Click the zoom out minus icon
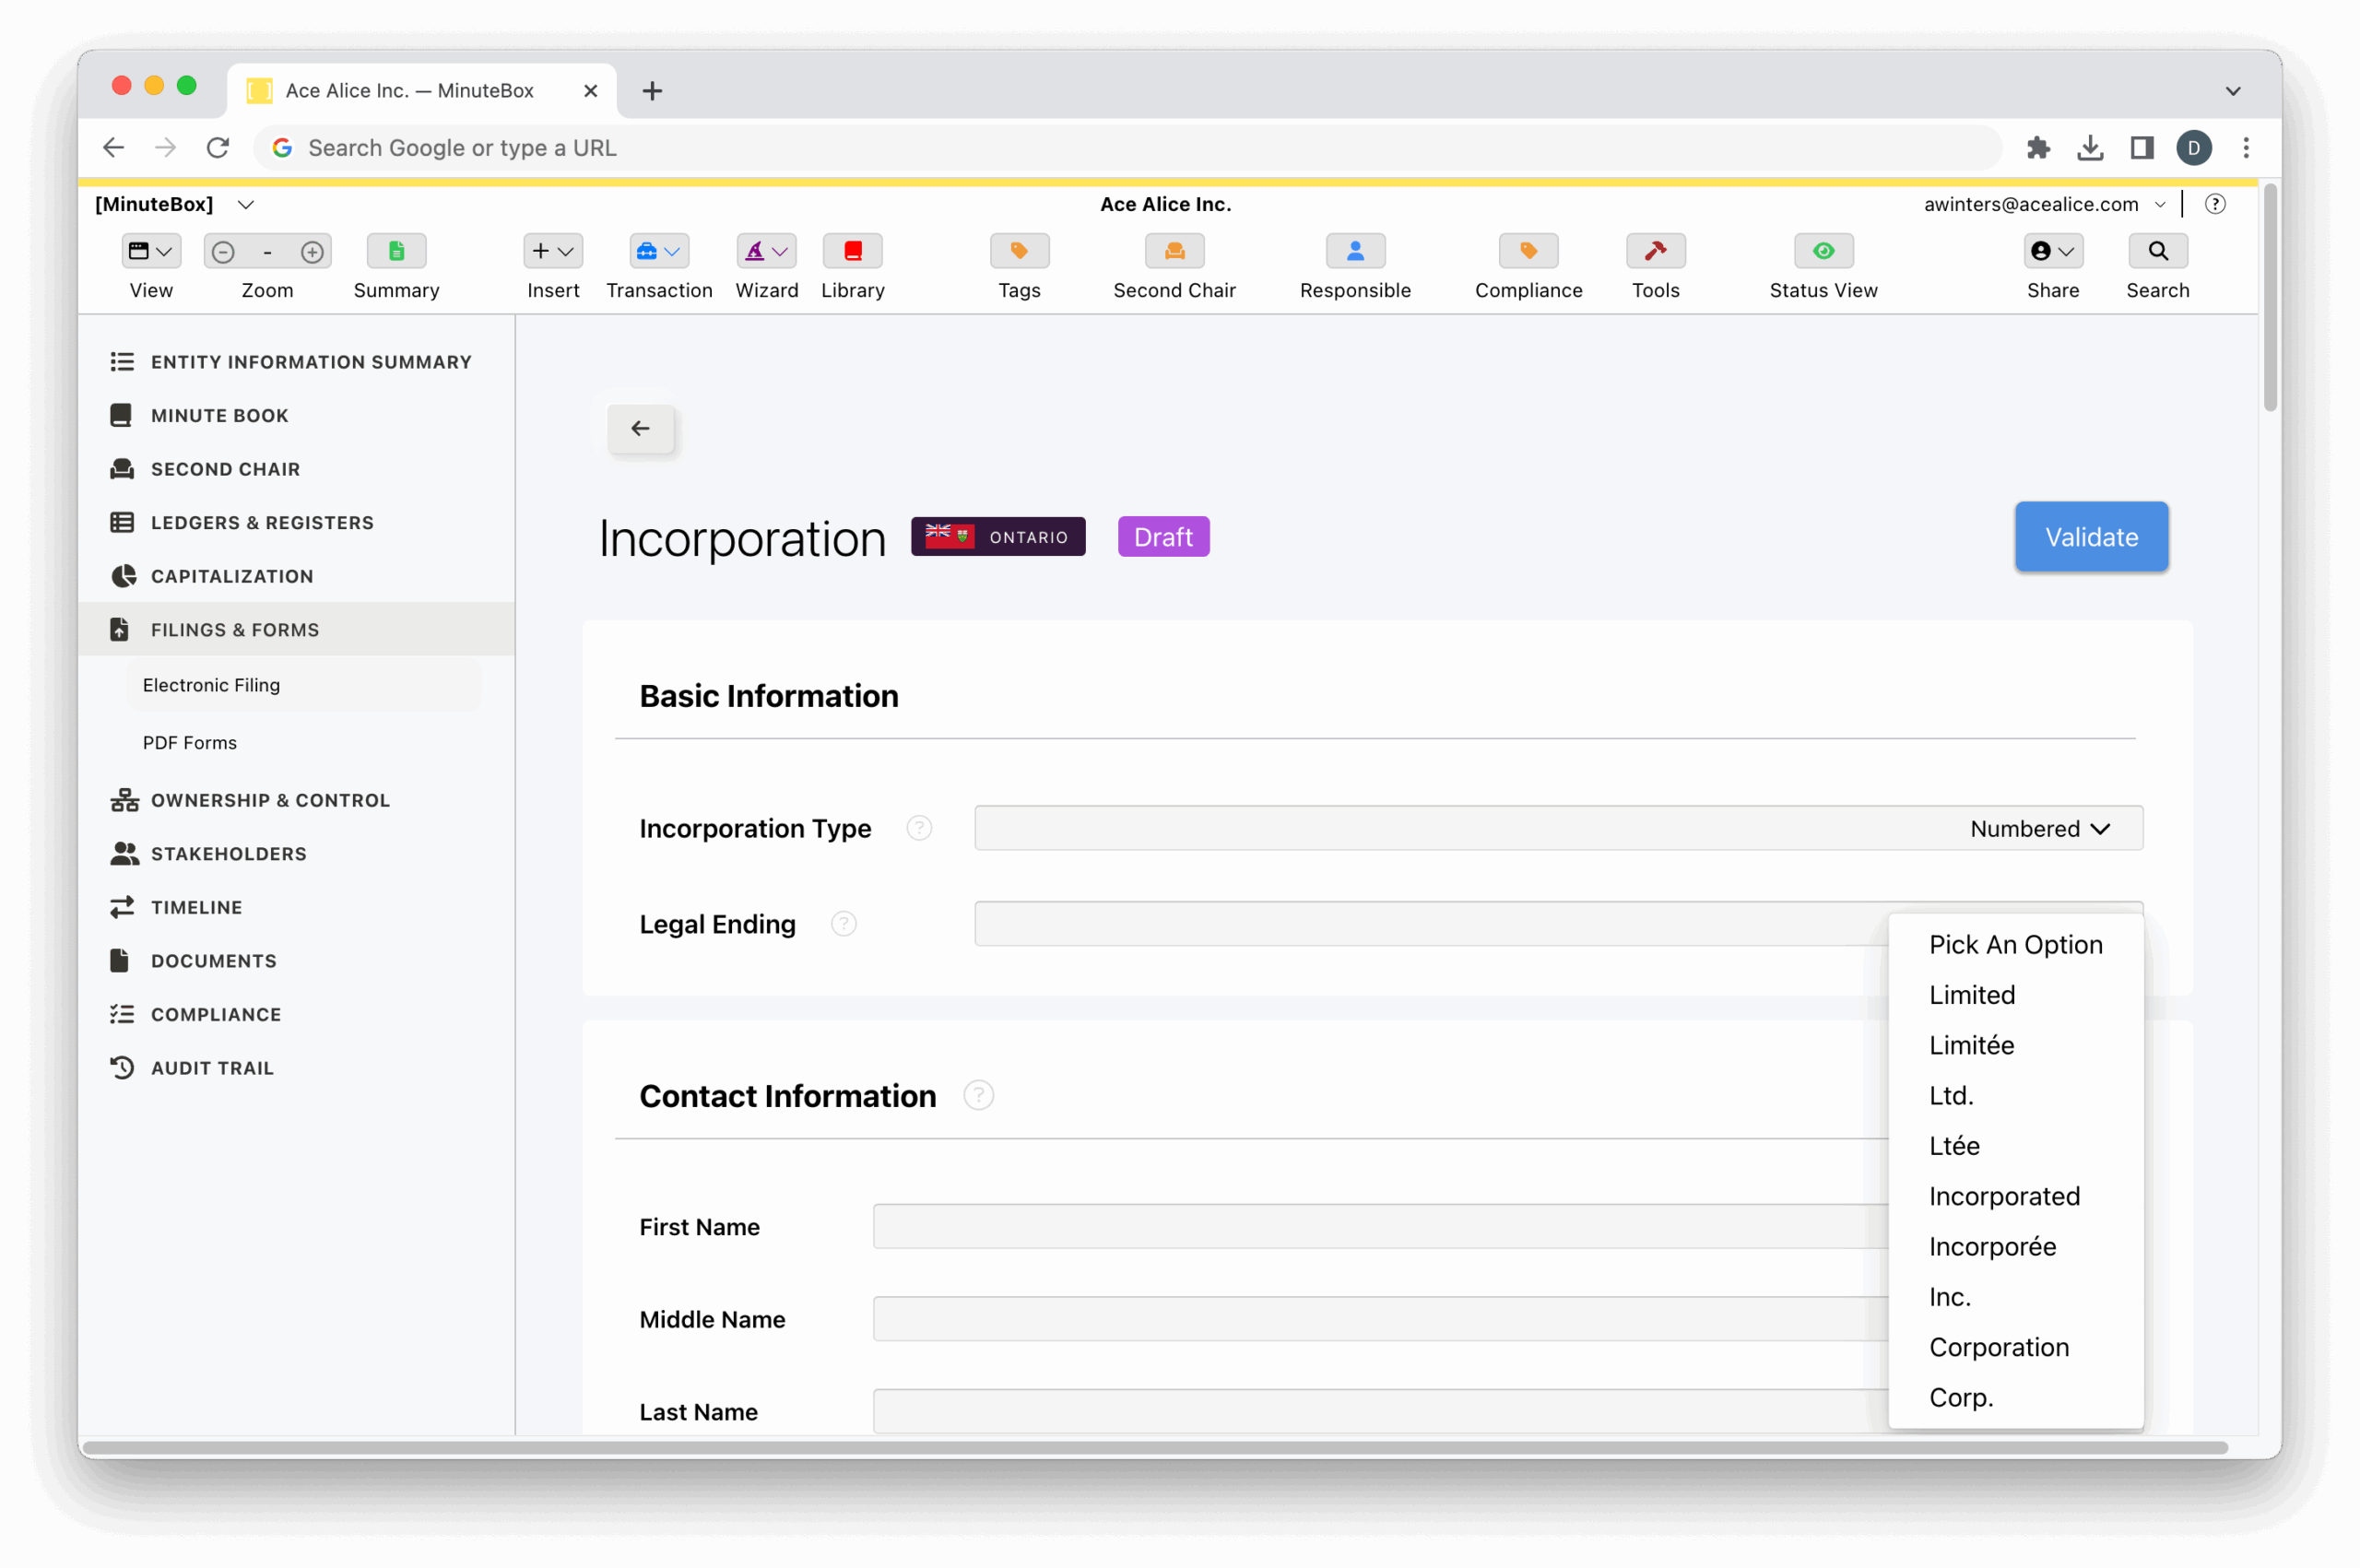This screenshot has height=1568, width=2360. click(223, 252)
